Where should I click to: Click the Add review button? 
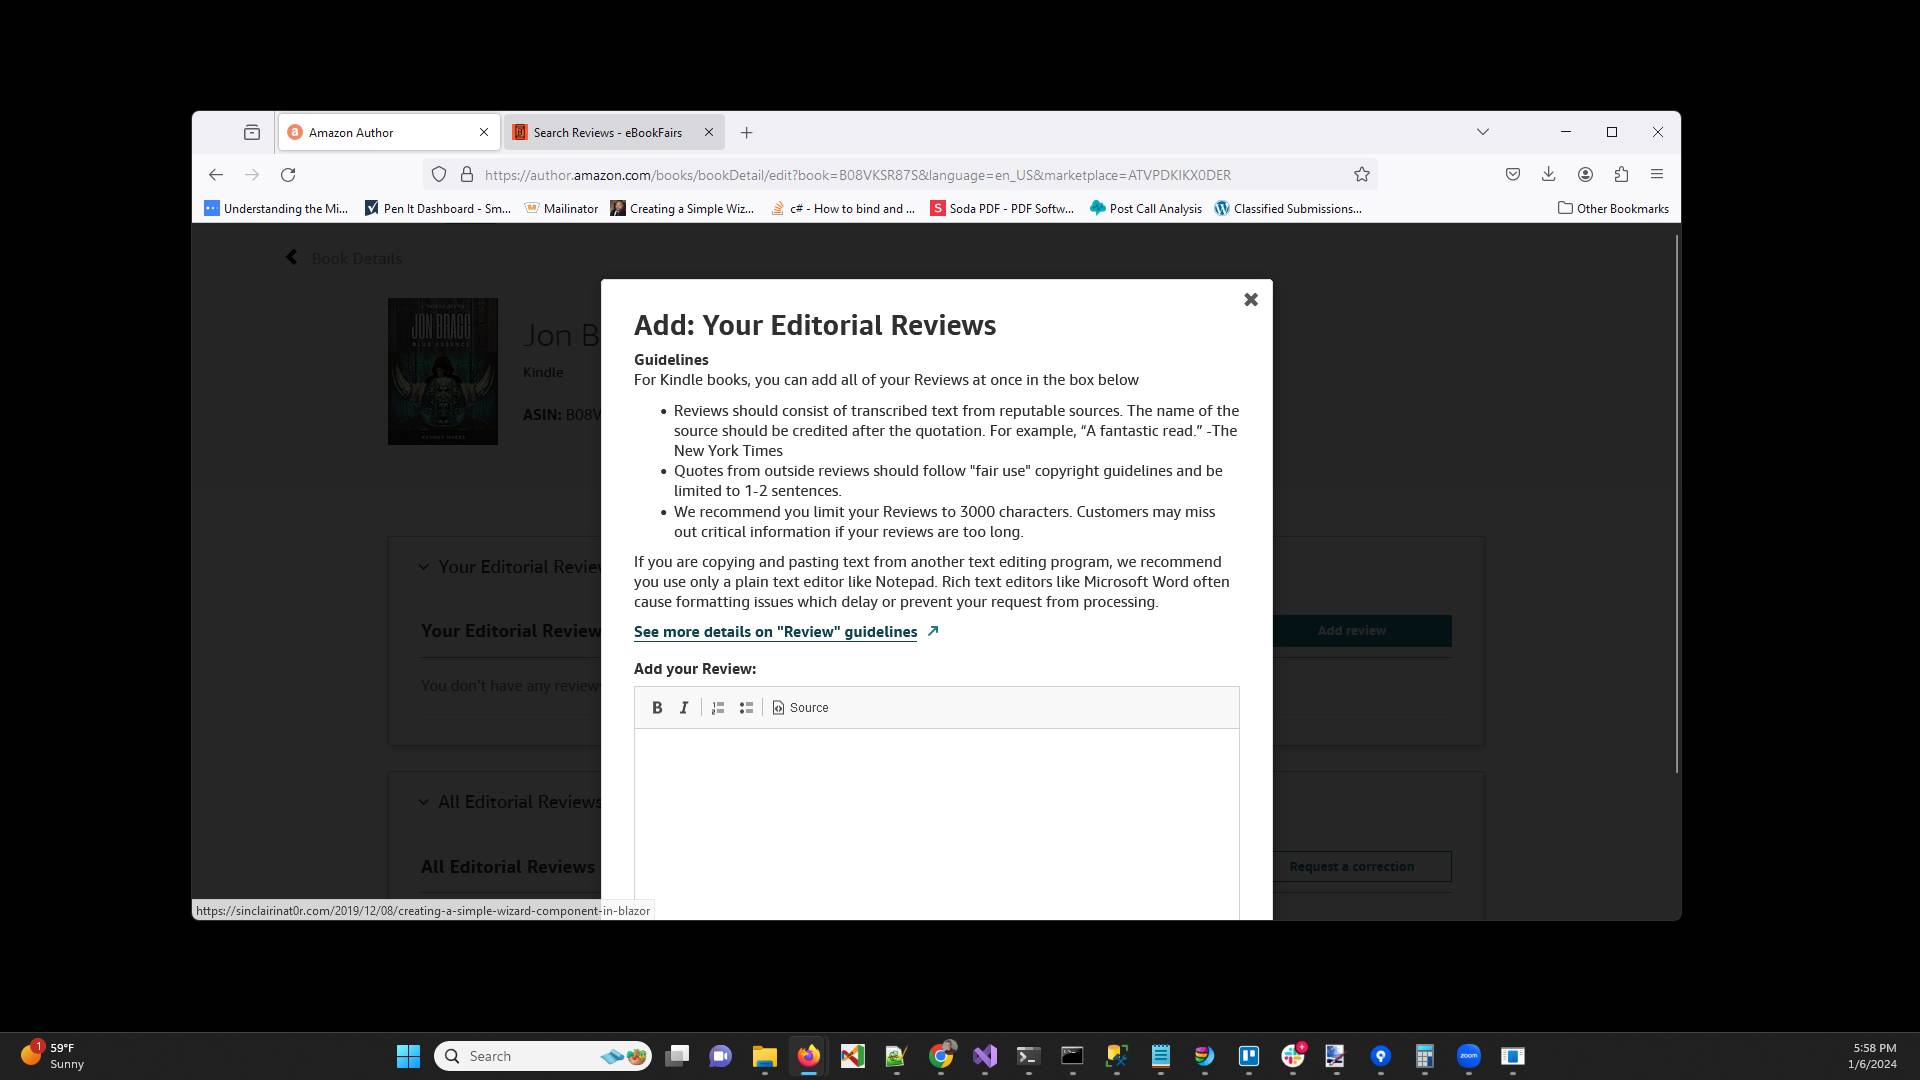pyautogui.click(x=1351, y=631)
